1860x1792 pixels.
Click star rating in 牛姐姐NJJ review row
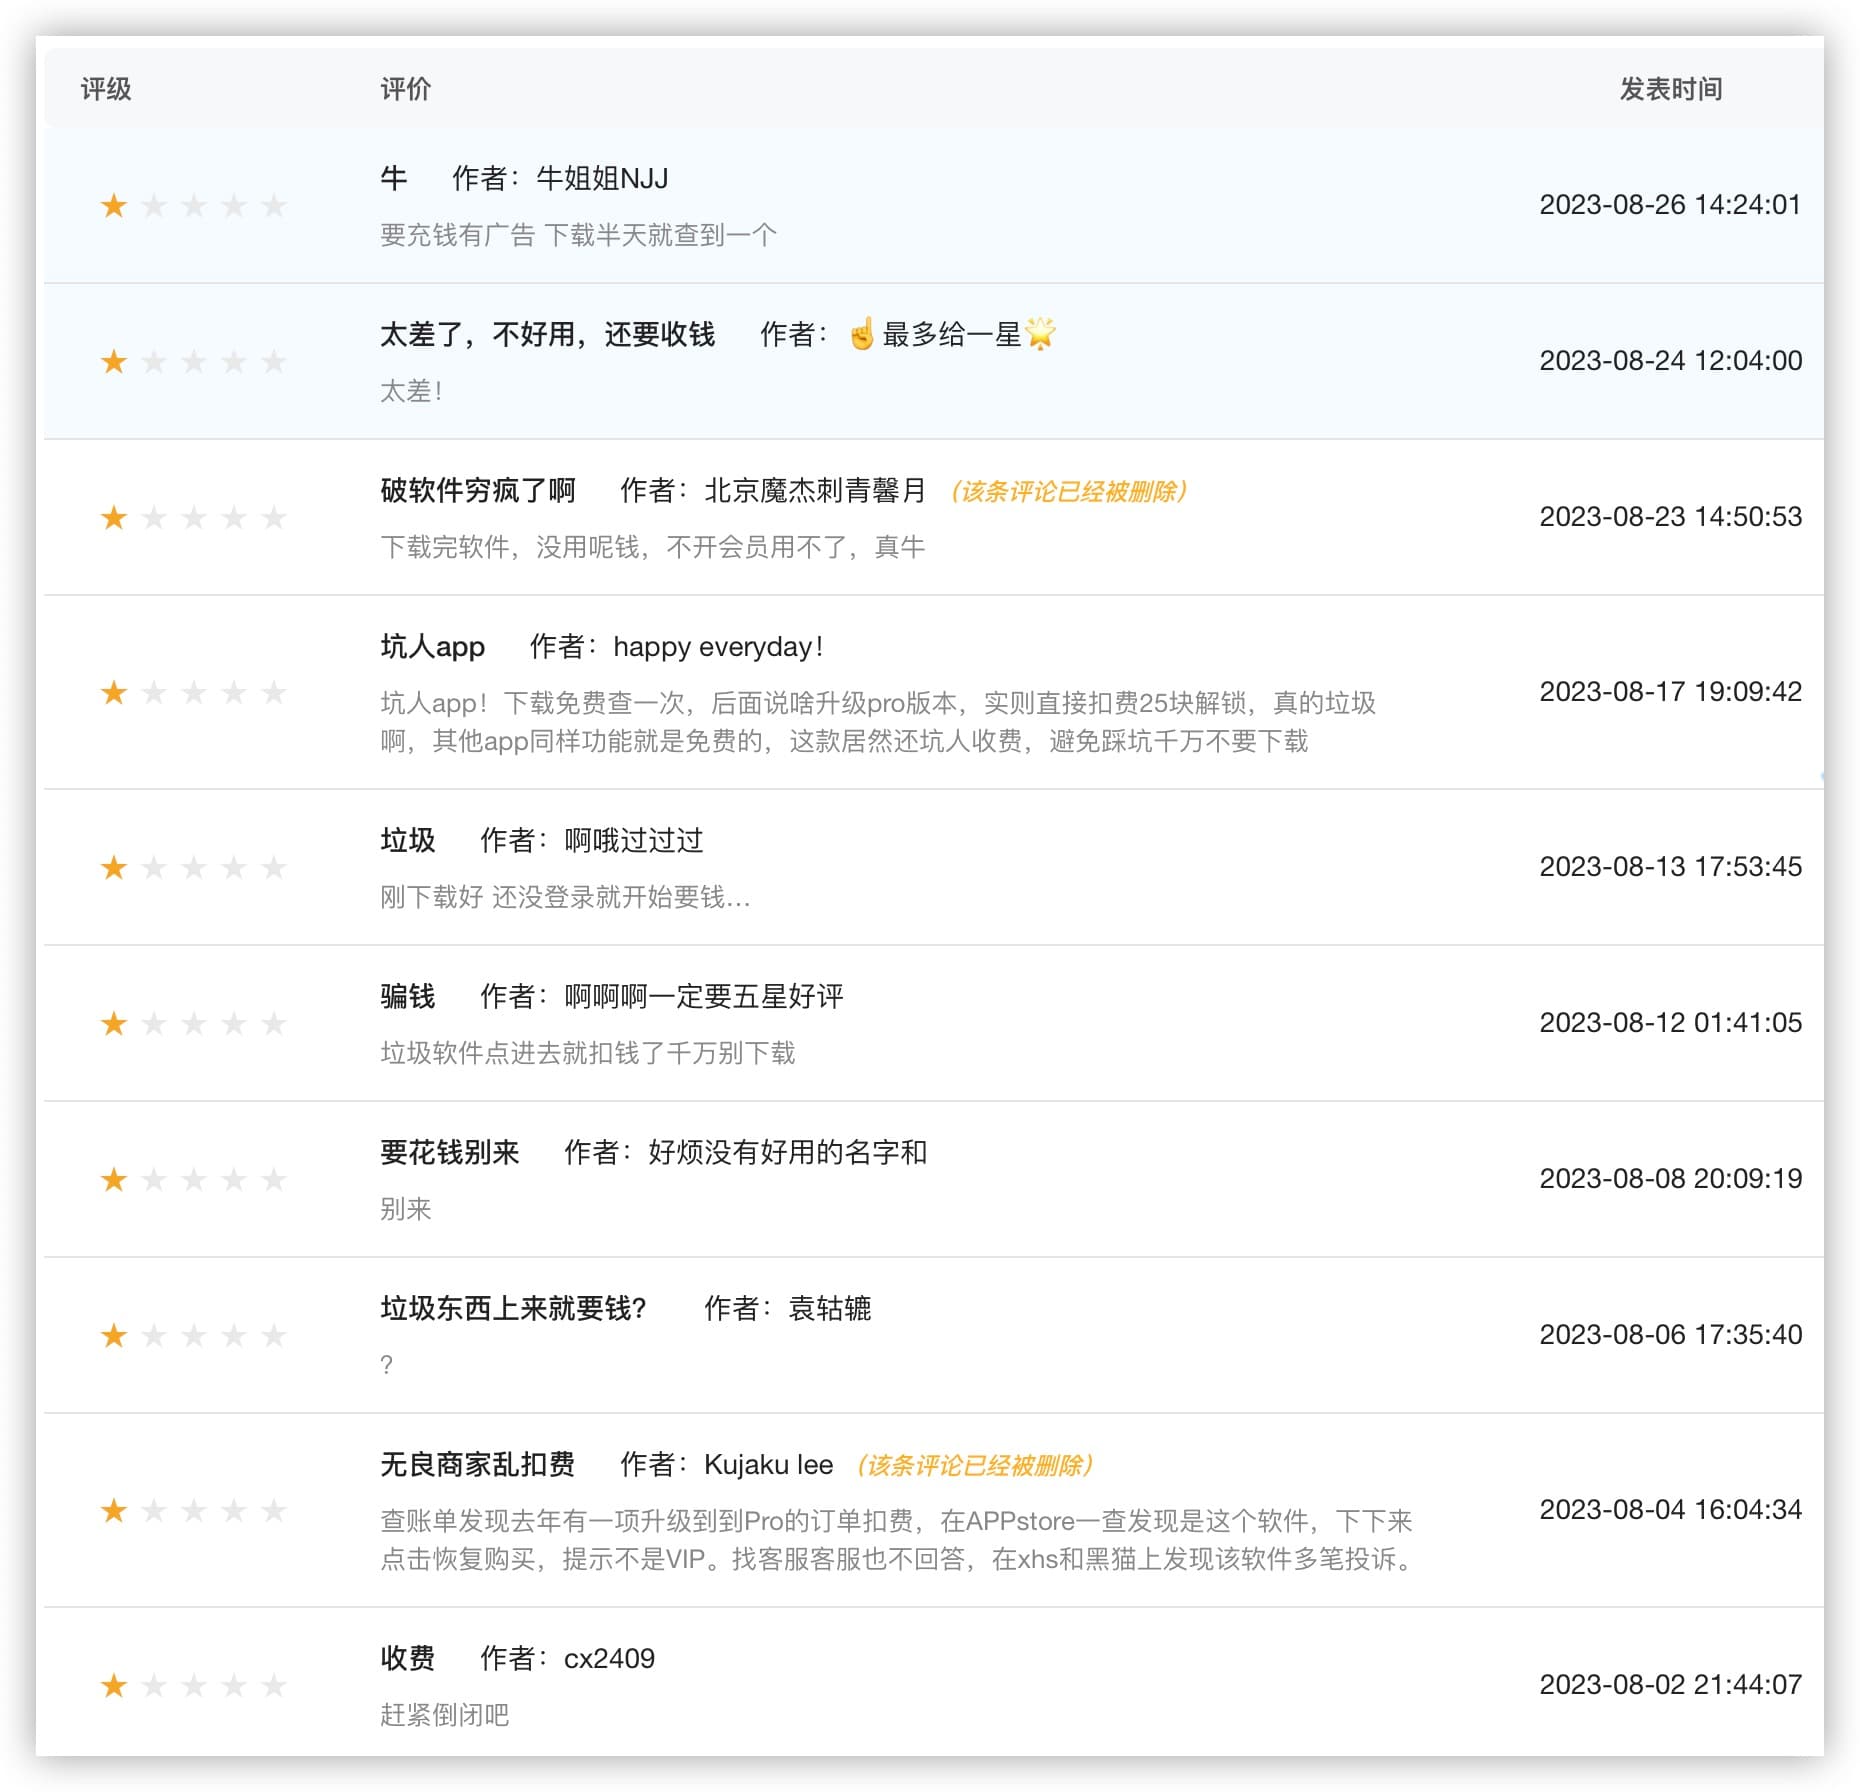coord(194,206)
